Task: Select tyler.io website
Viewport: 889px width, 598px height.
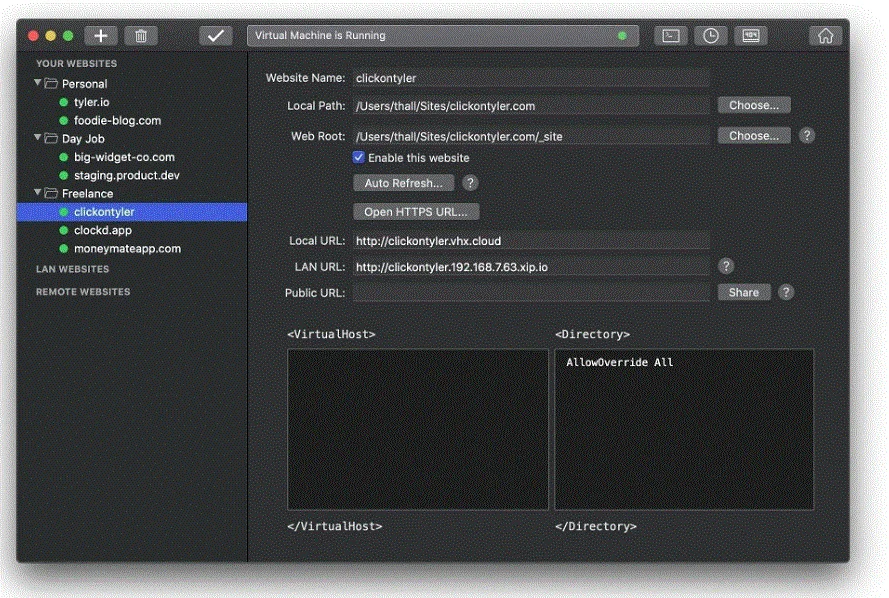Action: pos(132,102)
